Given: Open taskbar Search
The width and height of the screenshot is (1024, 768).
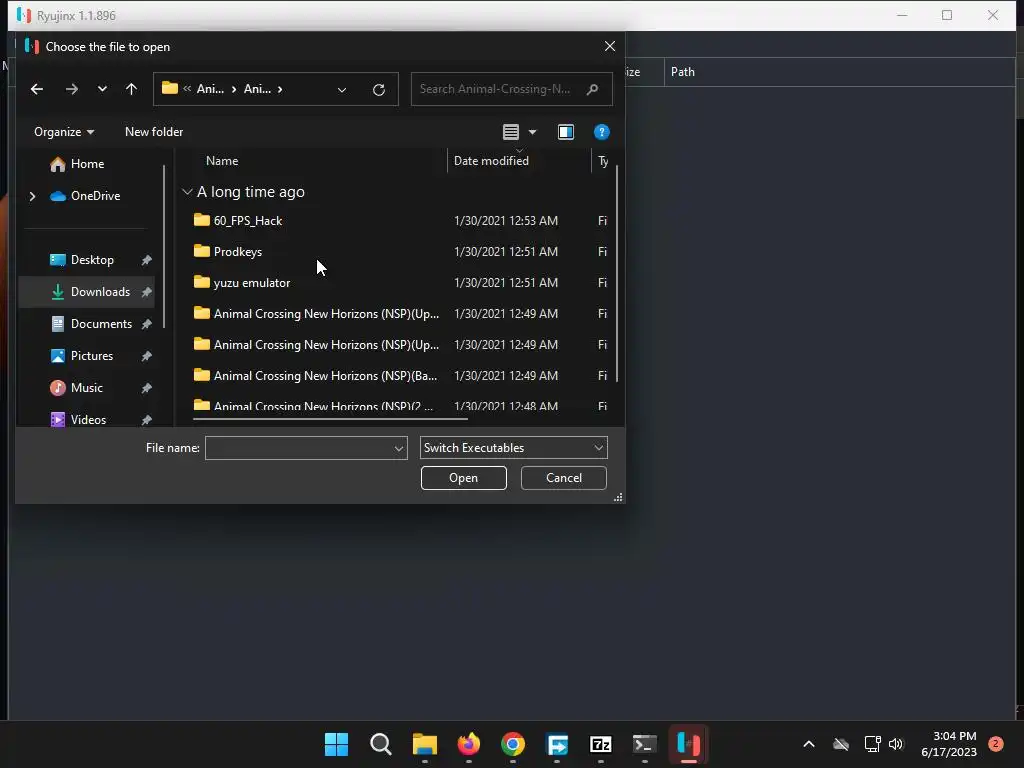Looking at the screenshot, I should pos(381,744).
